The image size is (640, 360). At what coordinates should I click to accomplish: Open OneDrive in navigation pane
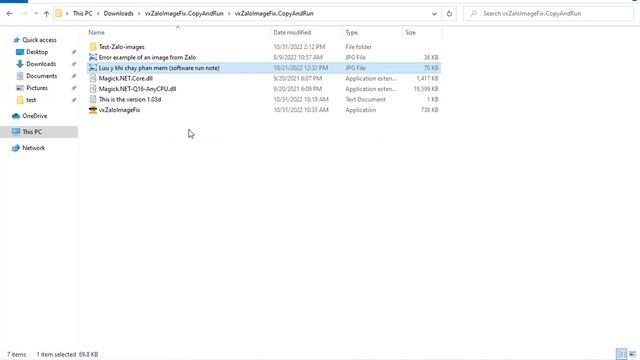[x=35, y=116]
